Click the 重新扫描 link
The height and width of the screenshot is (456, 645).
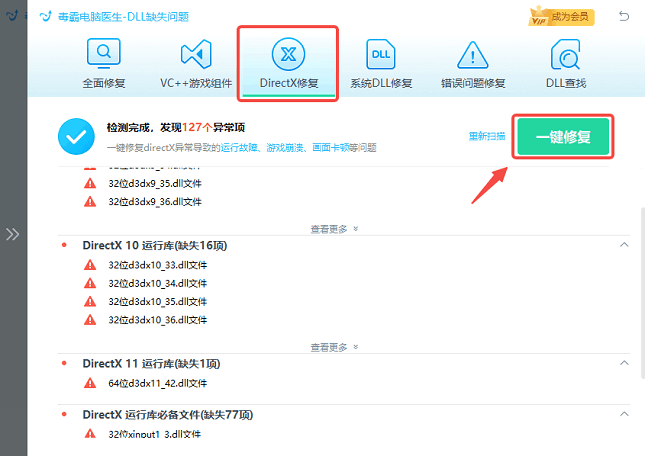point(487,136)
